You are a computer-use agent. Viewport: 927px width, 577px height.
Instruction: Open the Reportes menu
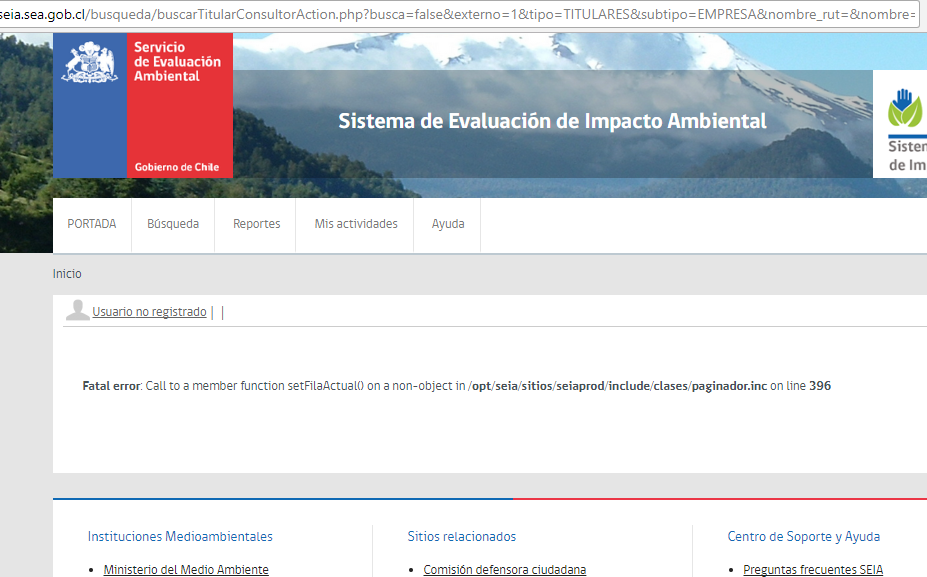coord(257,224)
